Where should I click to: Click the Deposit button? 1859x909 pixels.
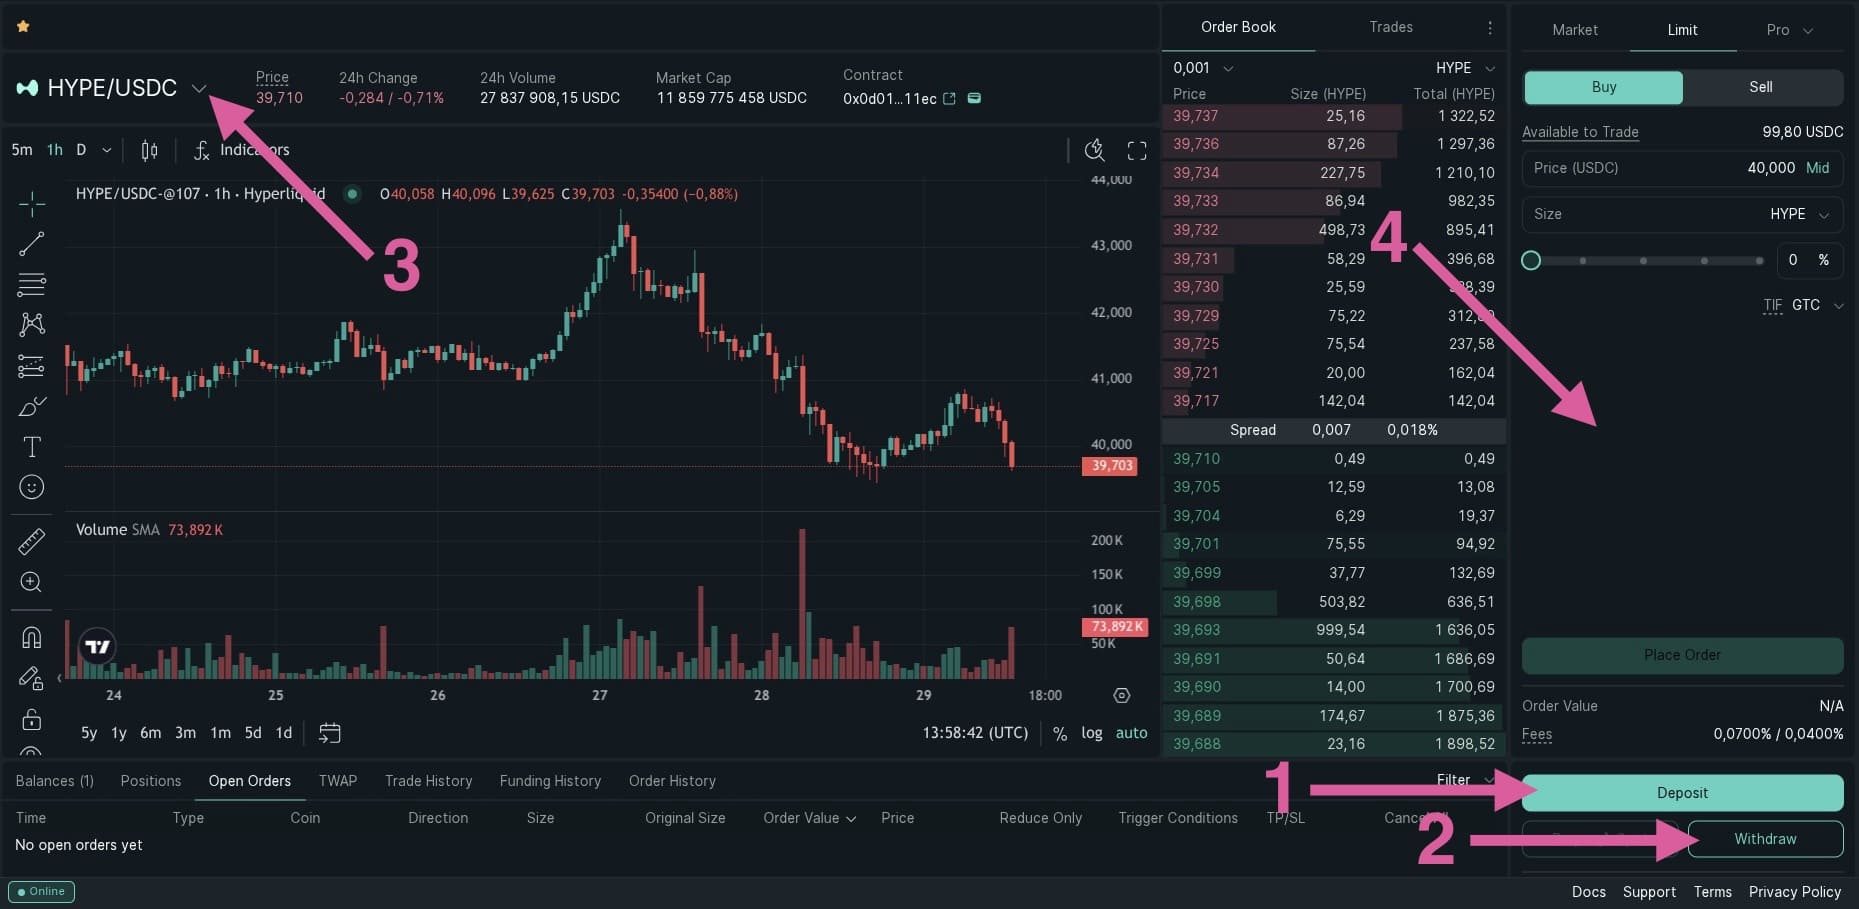pos(1682,793)
